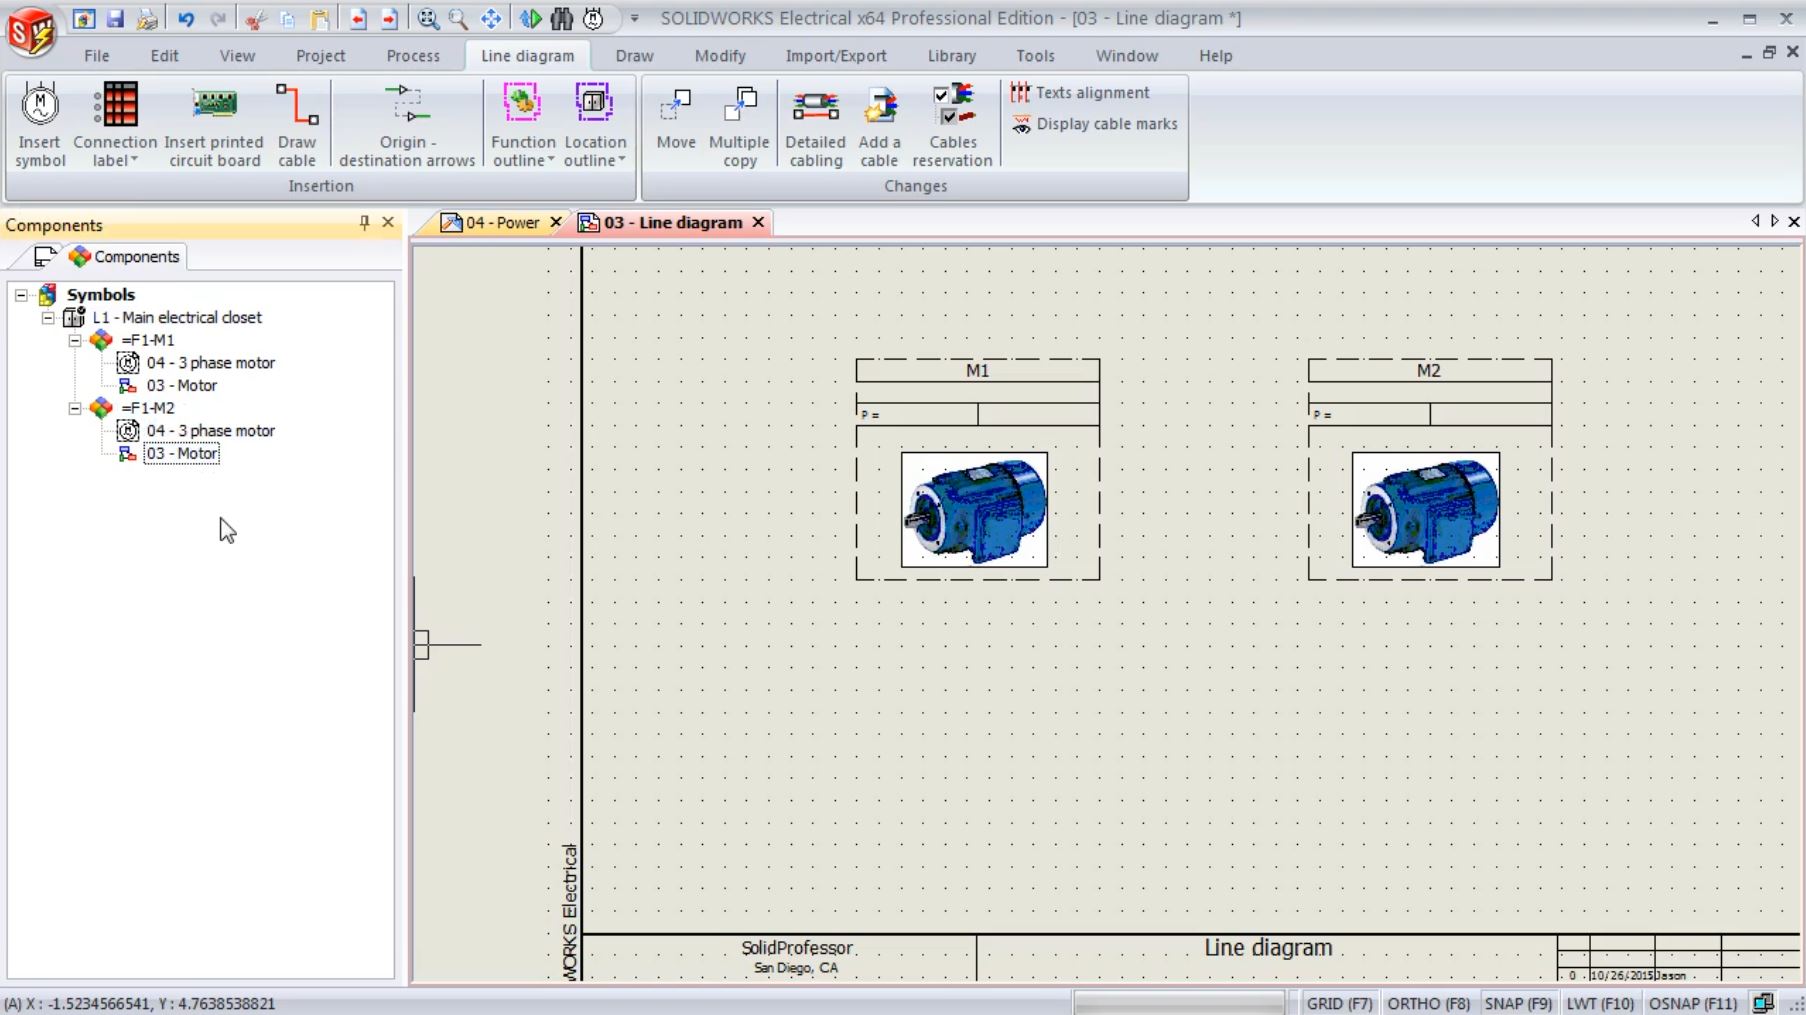Select the Components tab in side panel
Screen dimensions: 1806x1015
(124, 257)
